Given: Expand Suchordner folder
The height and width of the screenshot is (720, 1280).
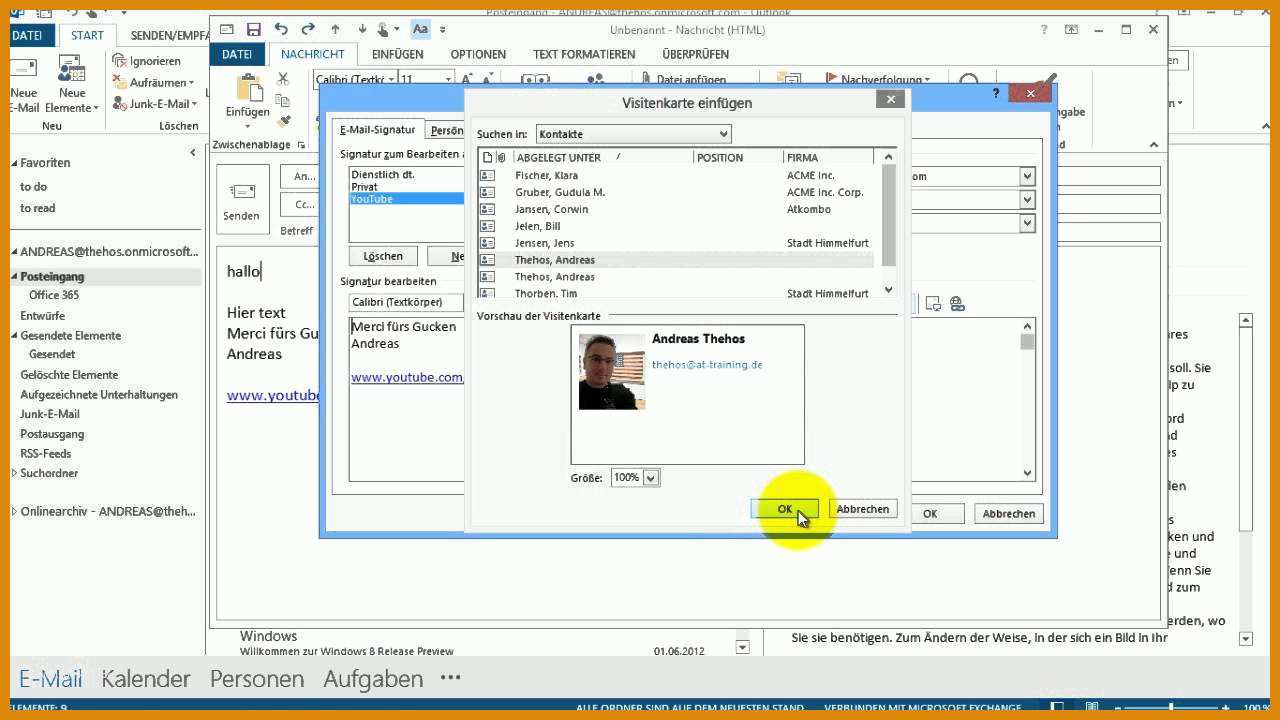Looking at the screenshot, I should [15, 473].
